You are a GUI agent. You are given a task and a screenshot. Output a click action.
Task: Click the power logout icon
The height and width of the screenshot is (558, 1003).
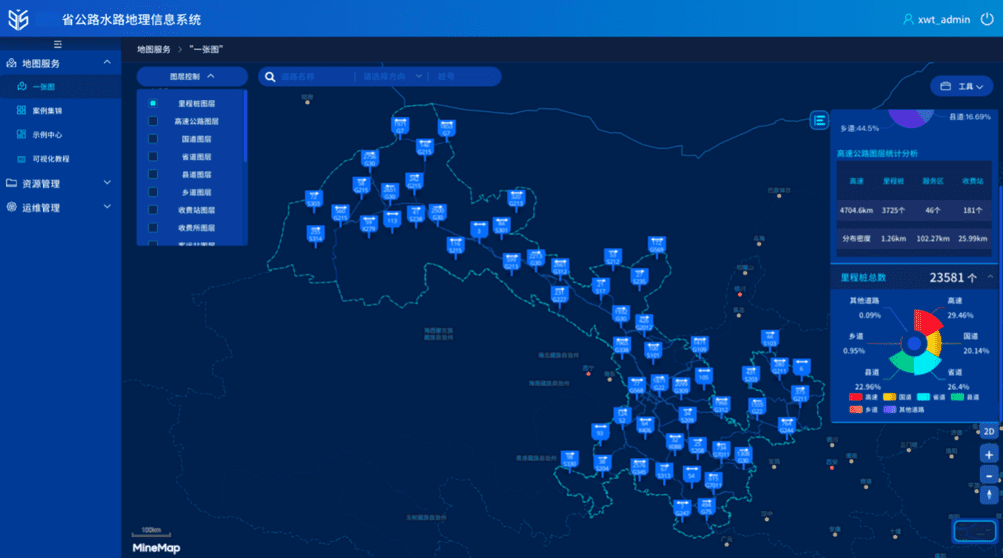coord(987,19)
